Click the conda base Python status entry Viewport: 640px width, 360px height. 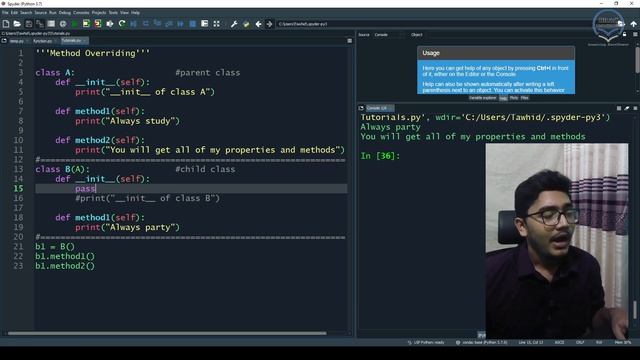tap(482, 342)
